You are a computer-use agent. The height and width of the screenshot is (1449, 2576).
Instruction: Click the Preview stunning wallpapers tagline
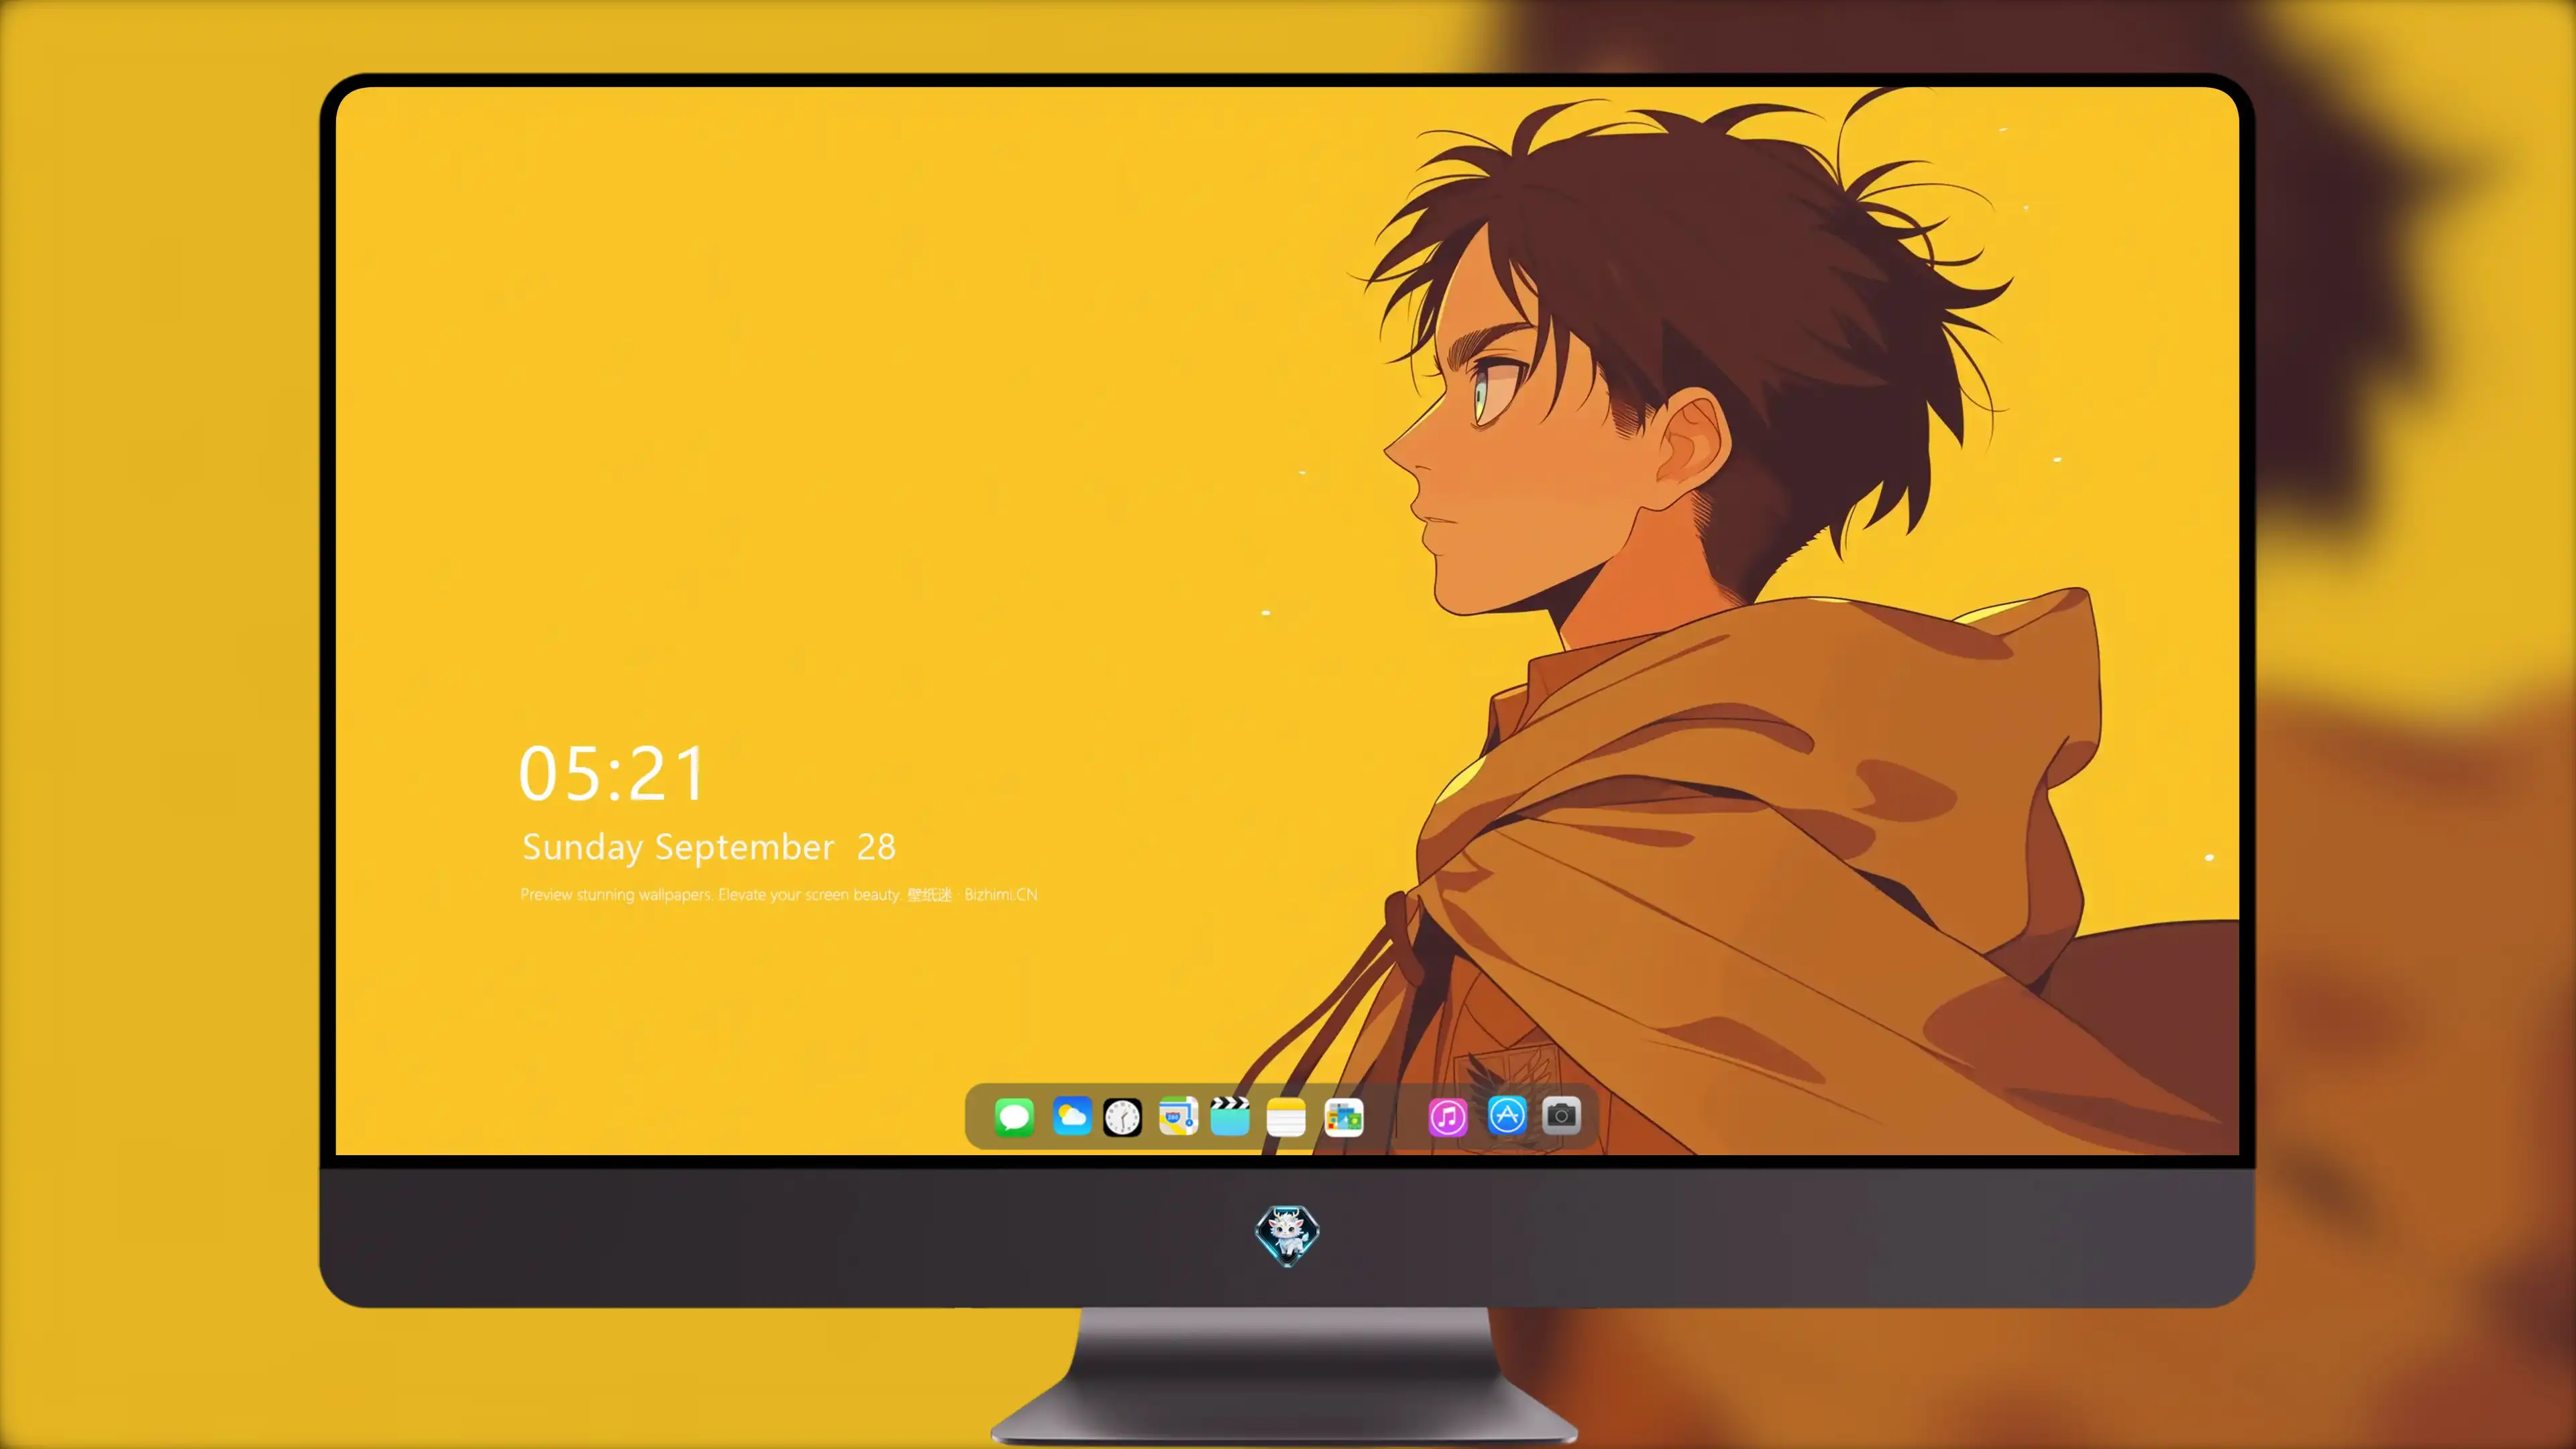[711, 894]
